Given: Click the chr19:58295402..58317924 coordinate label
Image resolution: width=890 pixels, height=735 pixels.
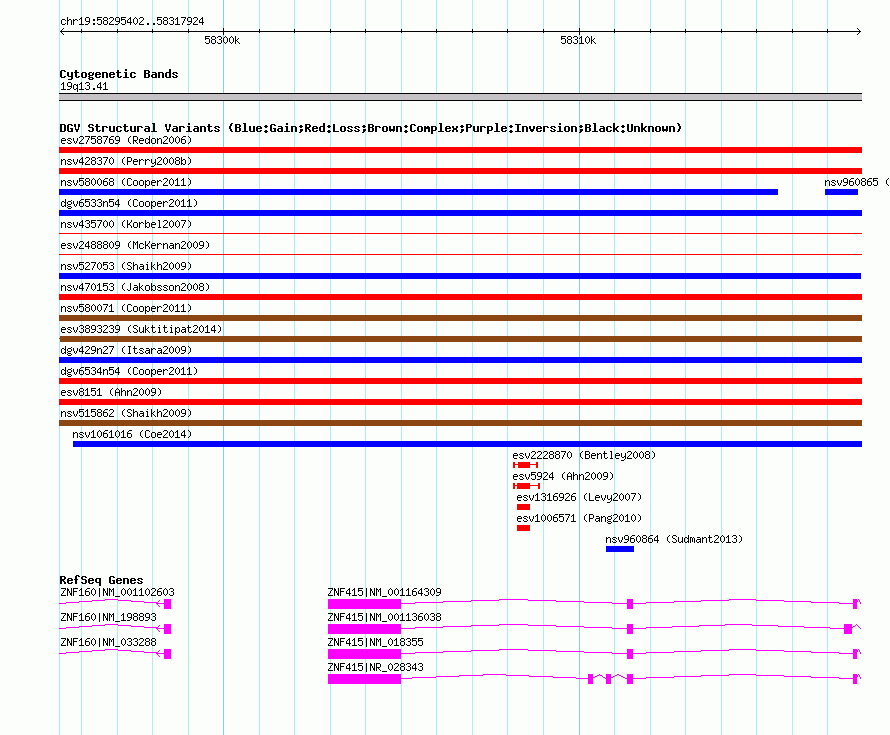Looking at the screenshot, I should pyautogui.click(x=132, y=21).
